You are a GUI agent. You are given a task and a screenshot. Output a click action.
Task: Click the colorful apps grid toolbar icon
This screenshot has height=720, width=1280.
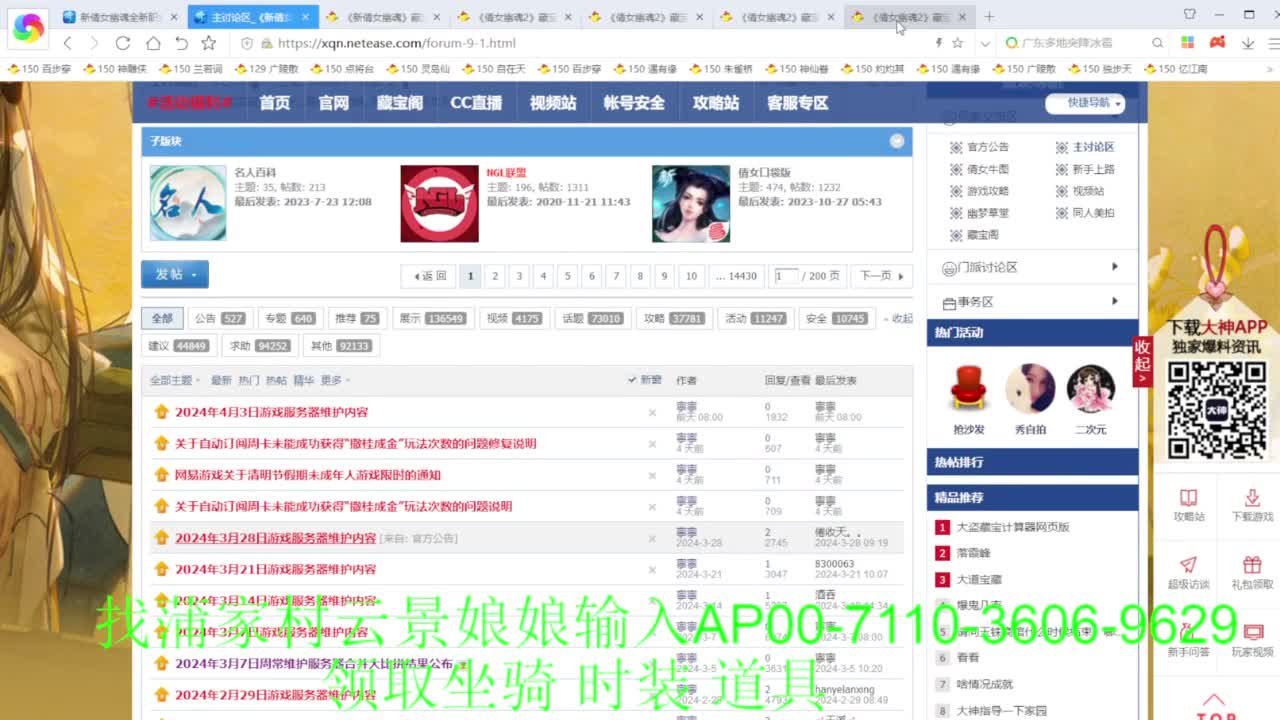click(1187, 43)
